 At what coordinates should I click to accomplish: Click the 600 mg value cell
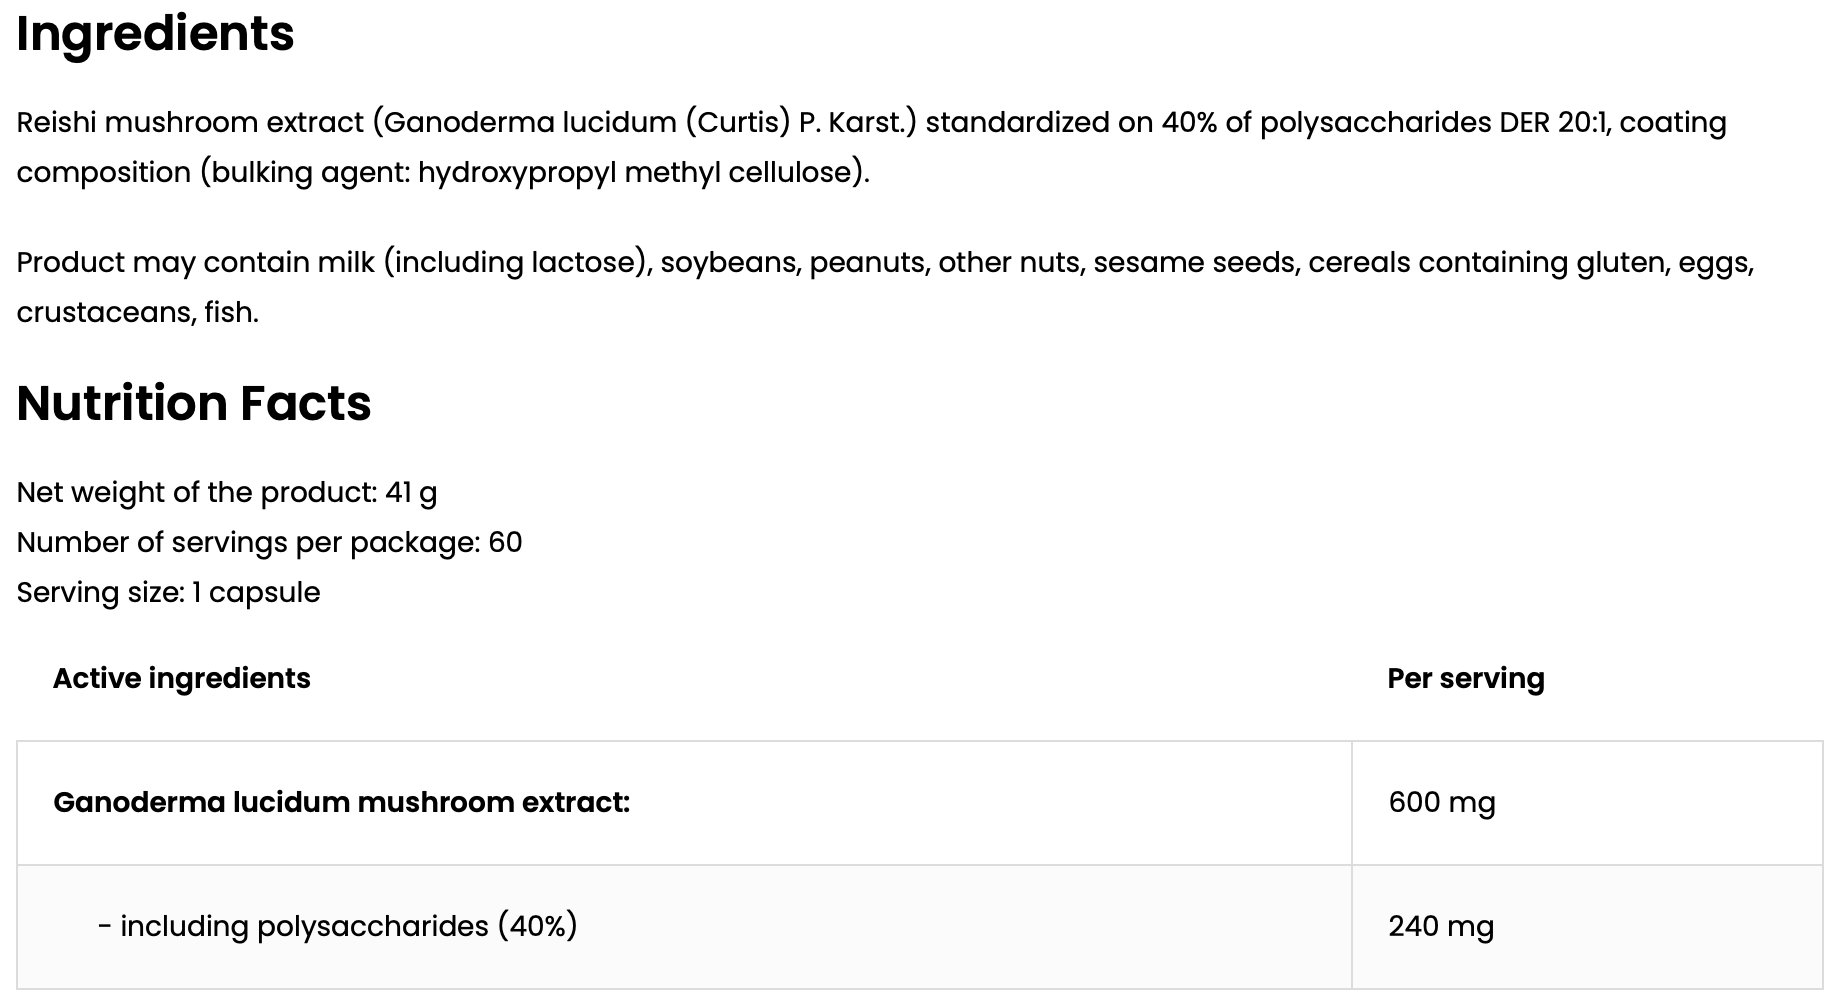coord(1587,803)
